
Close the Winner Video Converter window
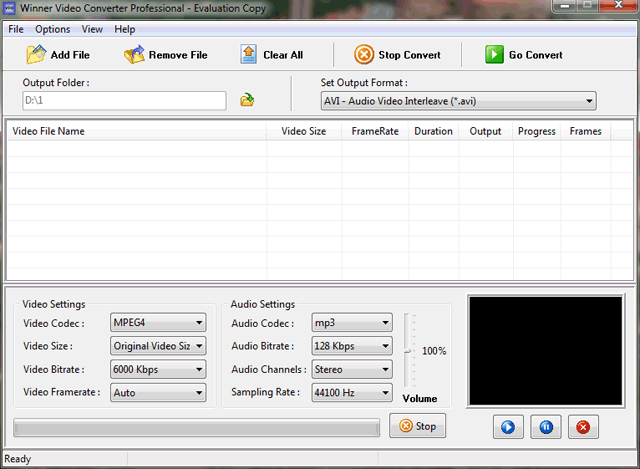[618, 5]
